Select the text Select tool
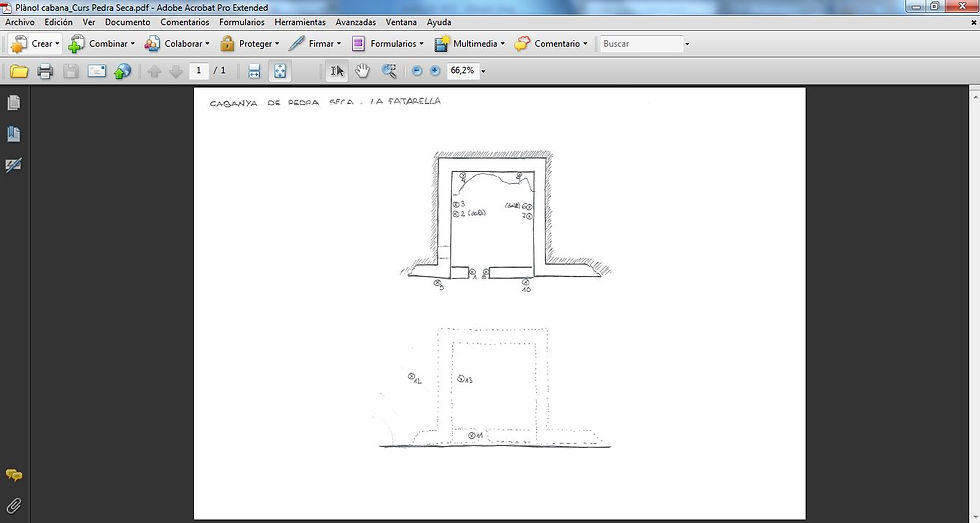 coord(336,71)
